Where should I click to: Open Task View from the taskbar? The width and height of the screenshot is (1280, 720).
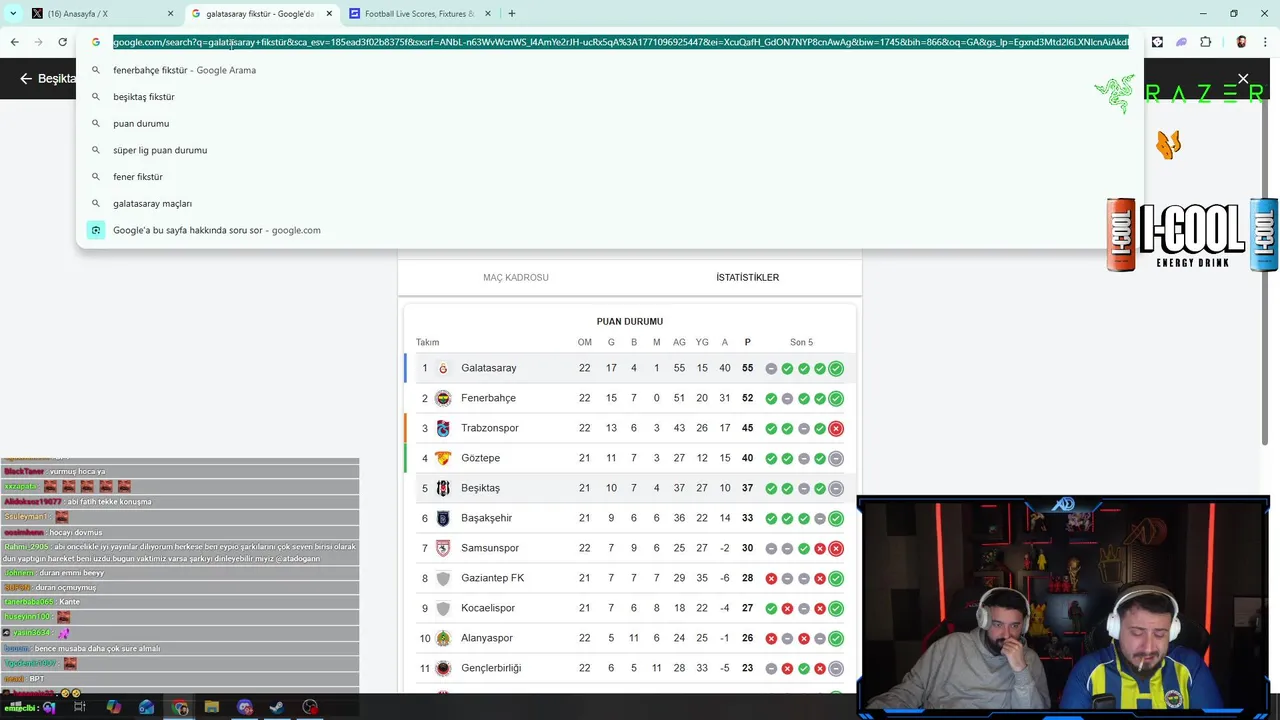click(x=80, y=707)
